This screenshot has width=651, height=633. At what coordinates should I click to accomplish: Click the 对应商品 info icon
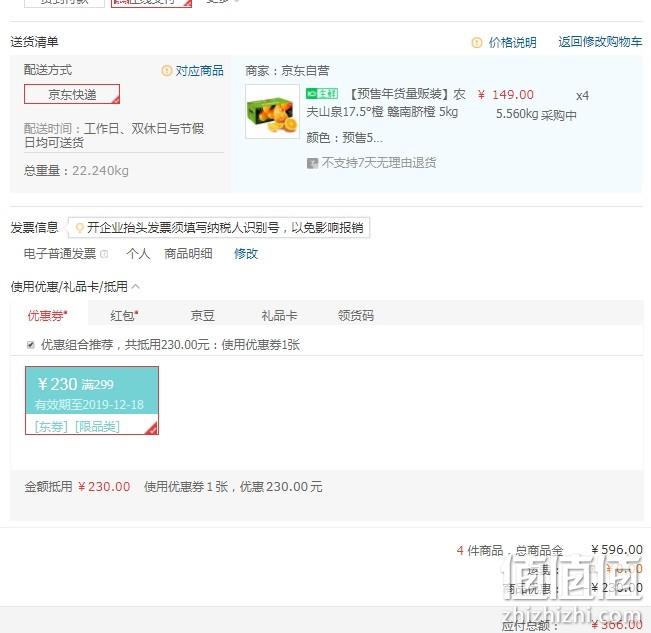click(x=166, y=71)
